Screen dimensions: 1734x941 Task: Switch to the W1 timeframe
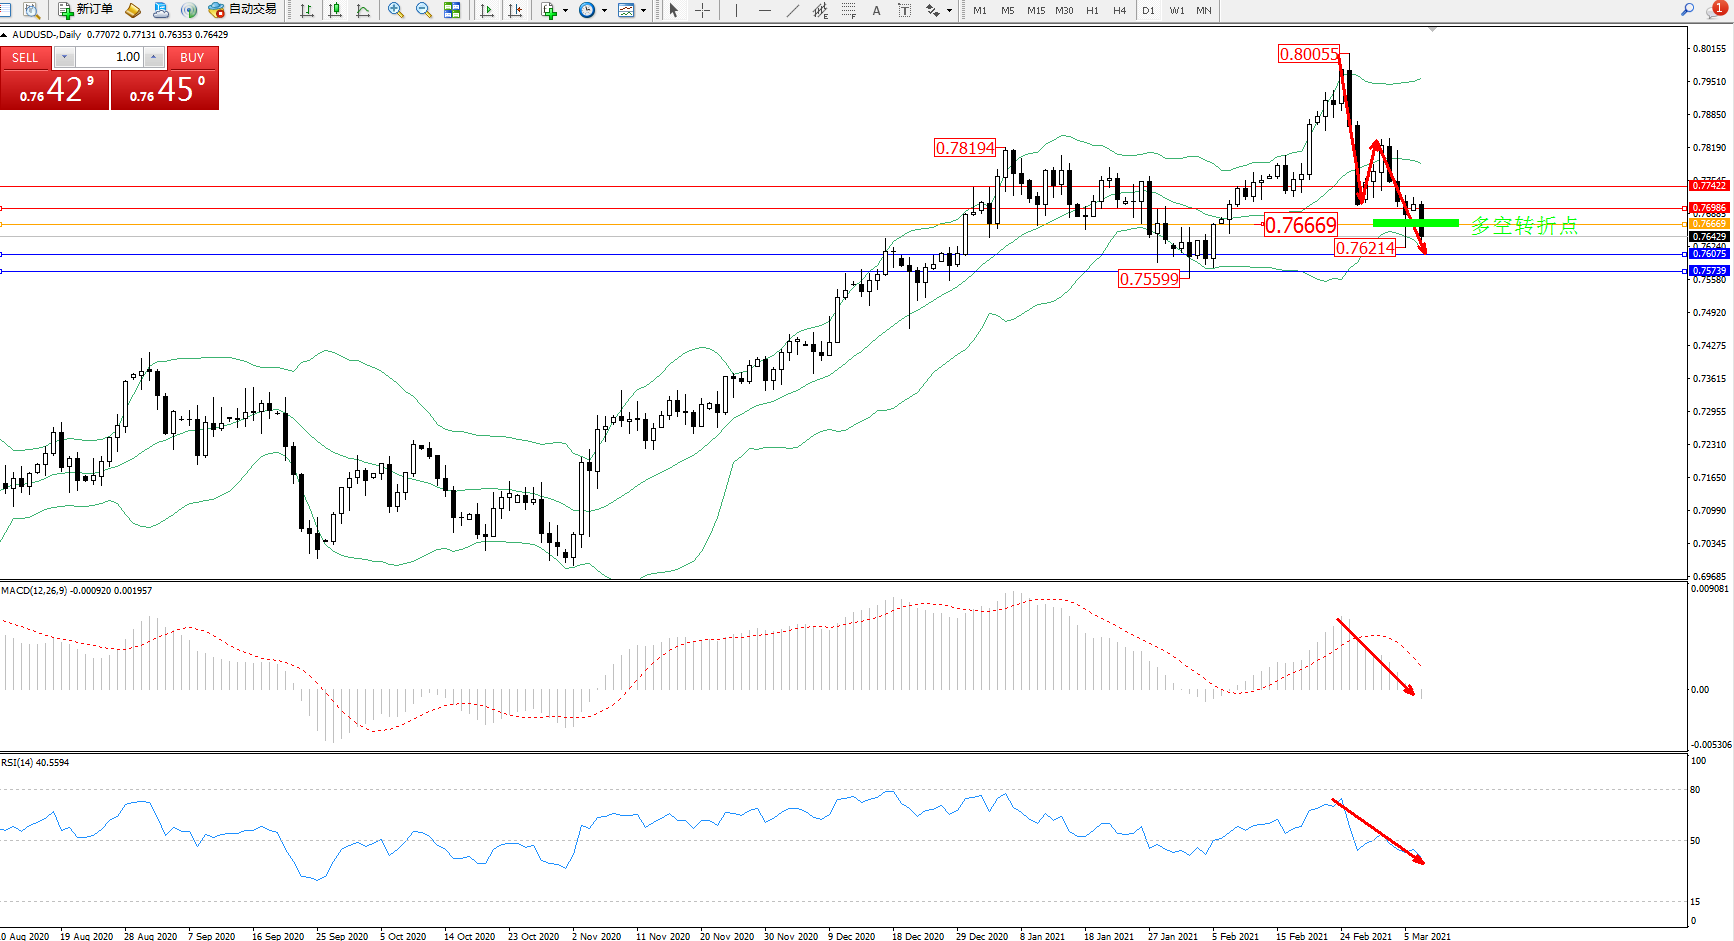click(1177, 10)
